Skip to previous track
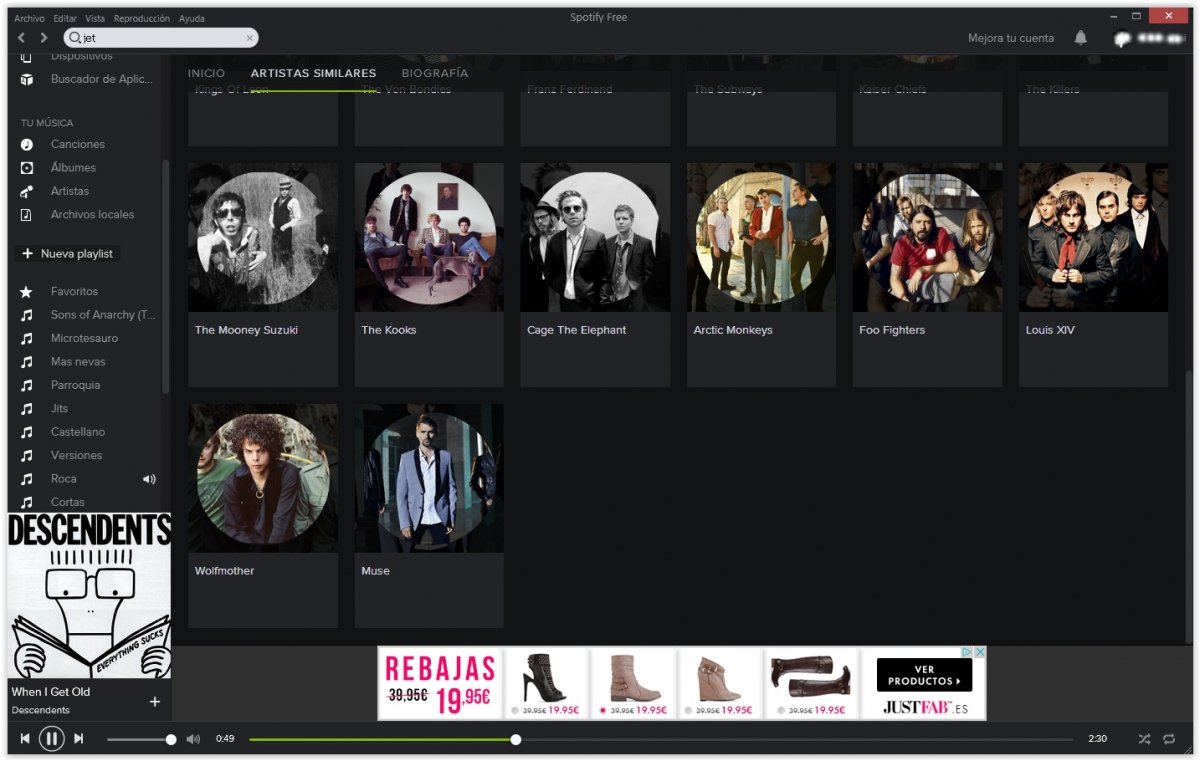Viewport: 1200px width, 761px height. 25,739
